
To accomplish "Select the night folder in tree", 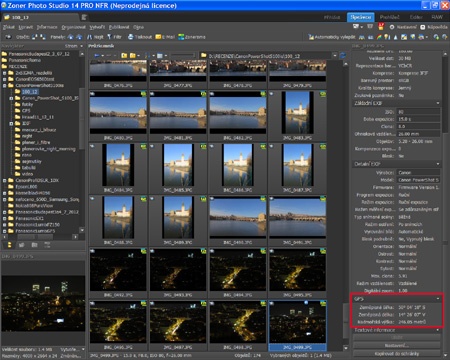I will click(x=27, y=136).
